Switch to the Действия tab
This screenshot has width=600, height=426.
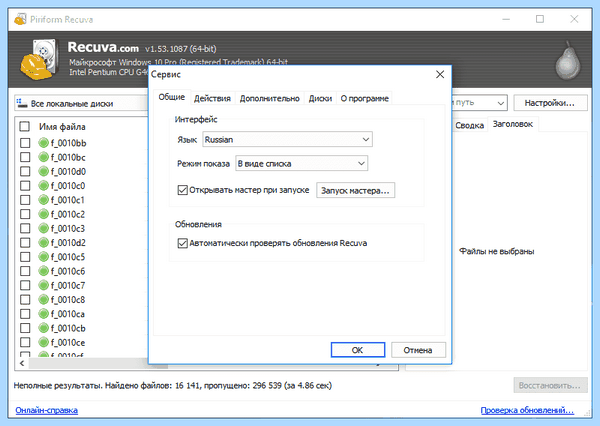212,98
